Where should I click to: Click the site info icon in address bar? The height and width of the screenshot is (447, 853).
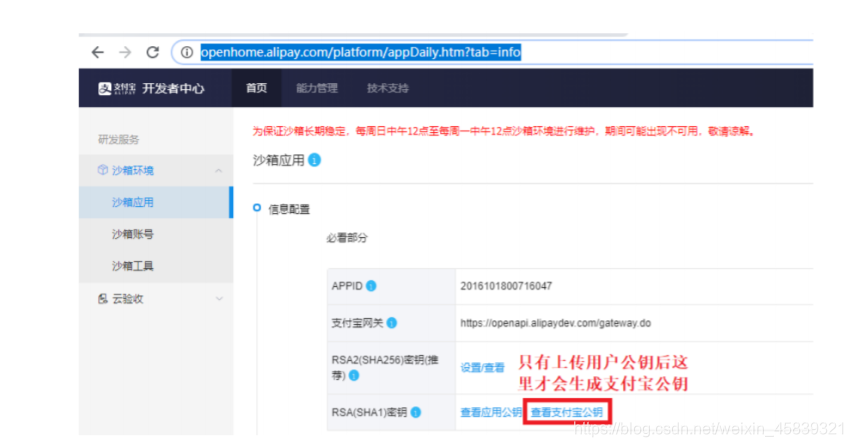pyautogui.click(x=187, y=52)
